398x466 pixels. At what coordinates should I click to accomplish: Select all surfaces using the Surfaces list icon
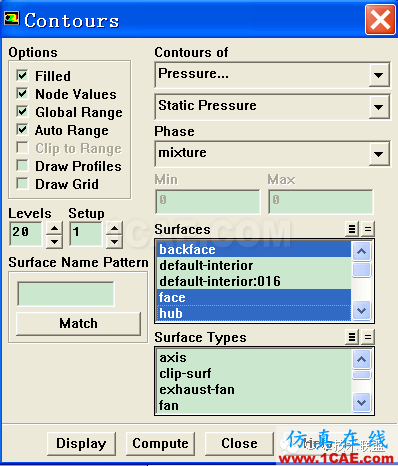352,229
